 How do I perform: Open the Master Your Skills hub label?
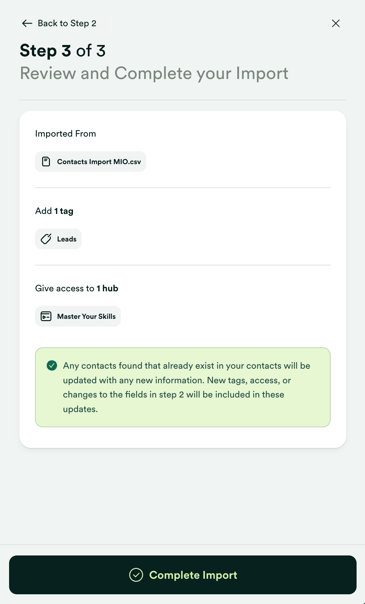(x=86, y=317)
